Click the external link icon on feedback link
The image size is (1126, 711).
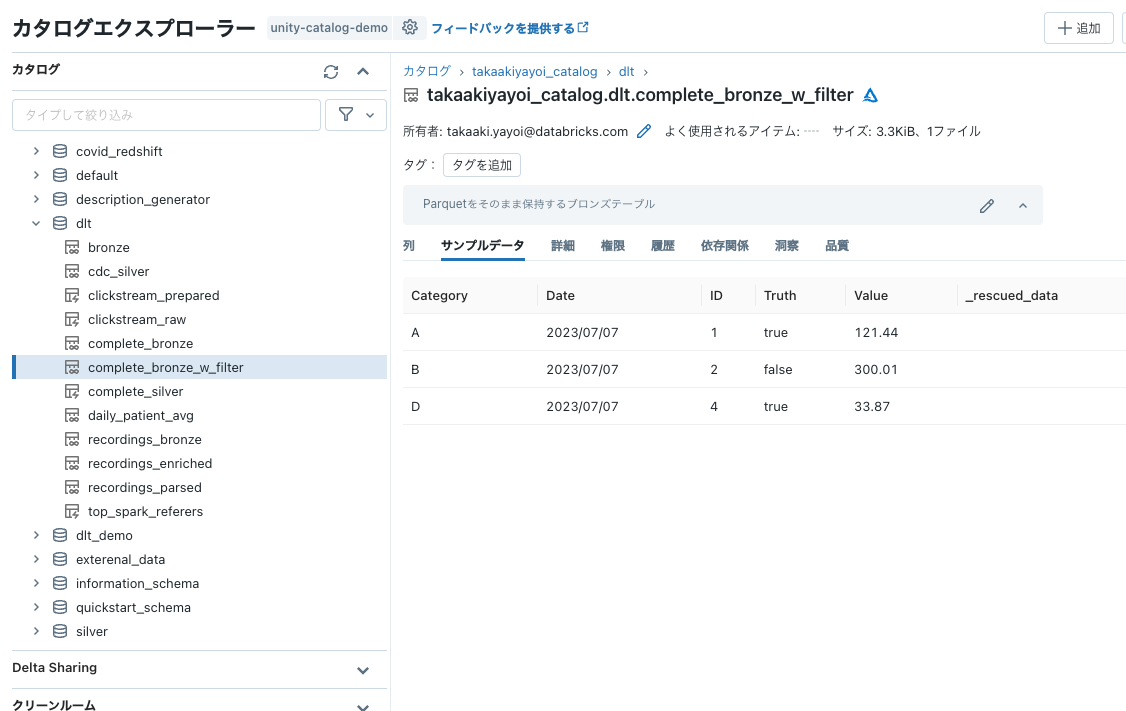[x=583, y=27]
